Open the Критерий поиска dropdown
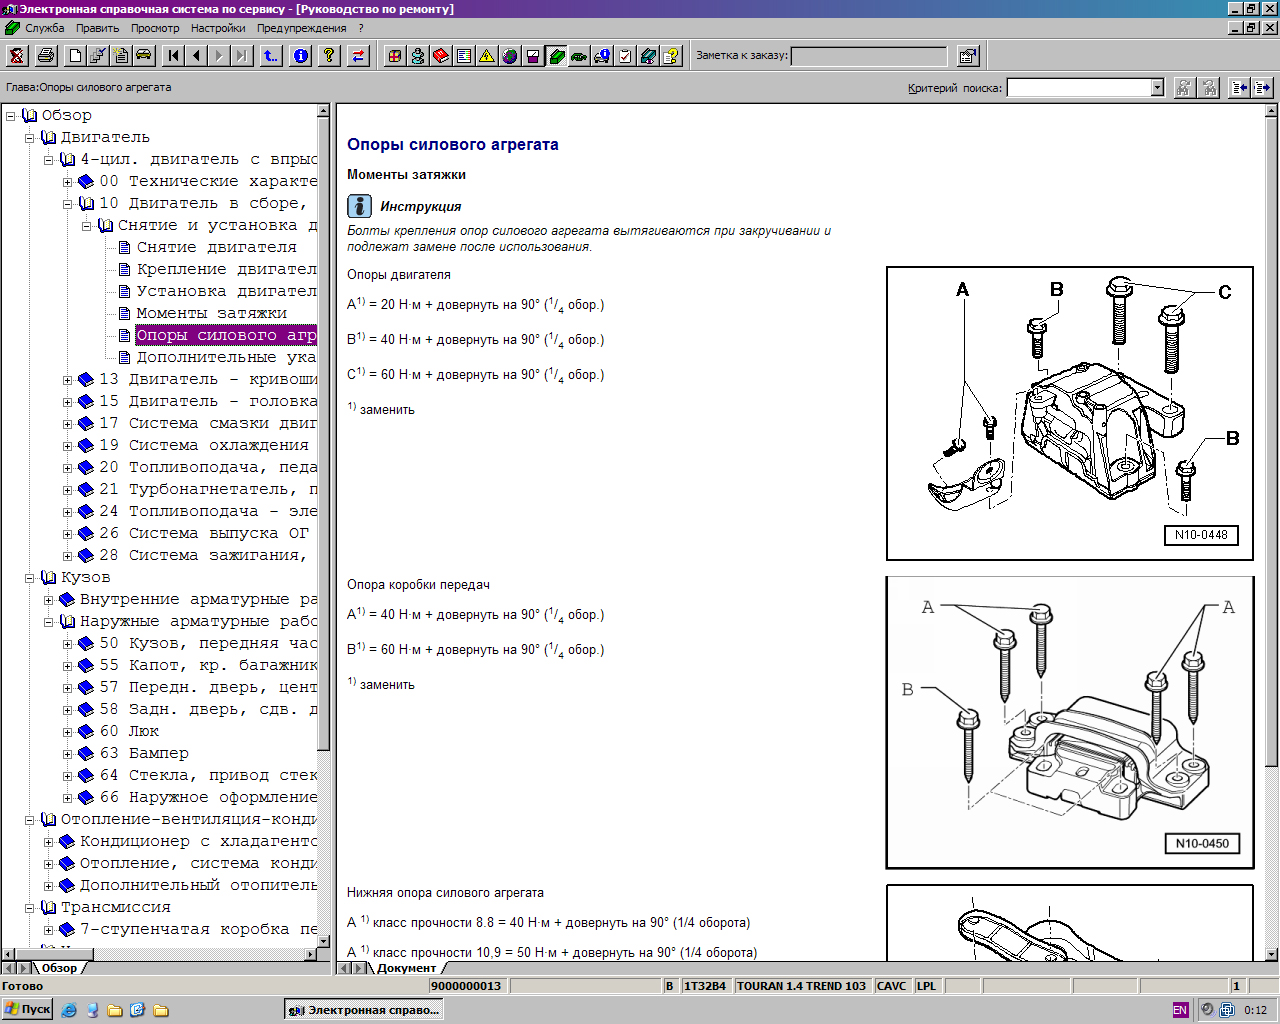1280x1024 pixels. point(1157,88)
